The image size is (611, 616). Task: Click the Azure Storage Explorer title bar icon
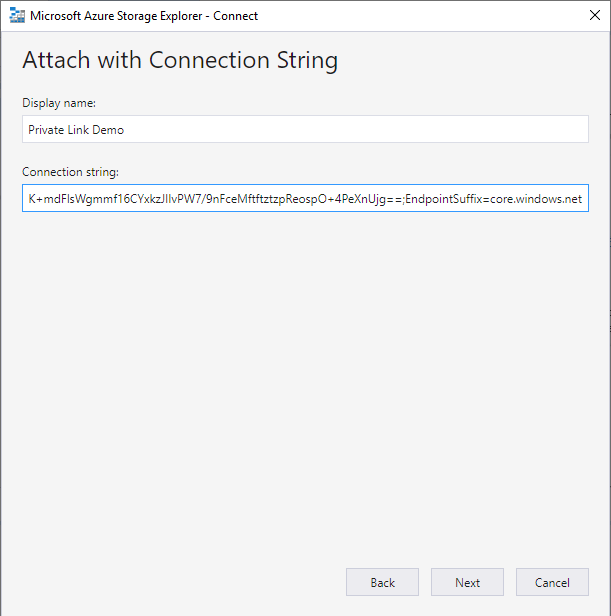click(17, 16)
